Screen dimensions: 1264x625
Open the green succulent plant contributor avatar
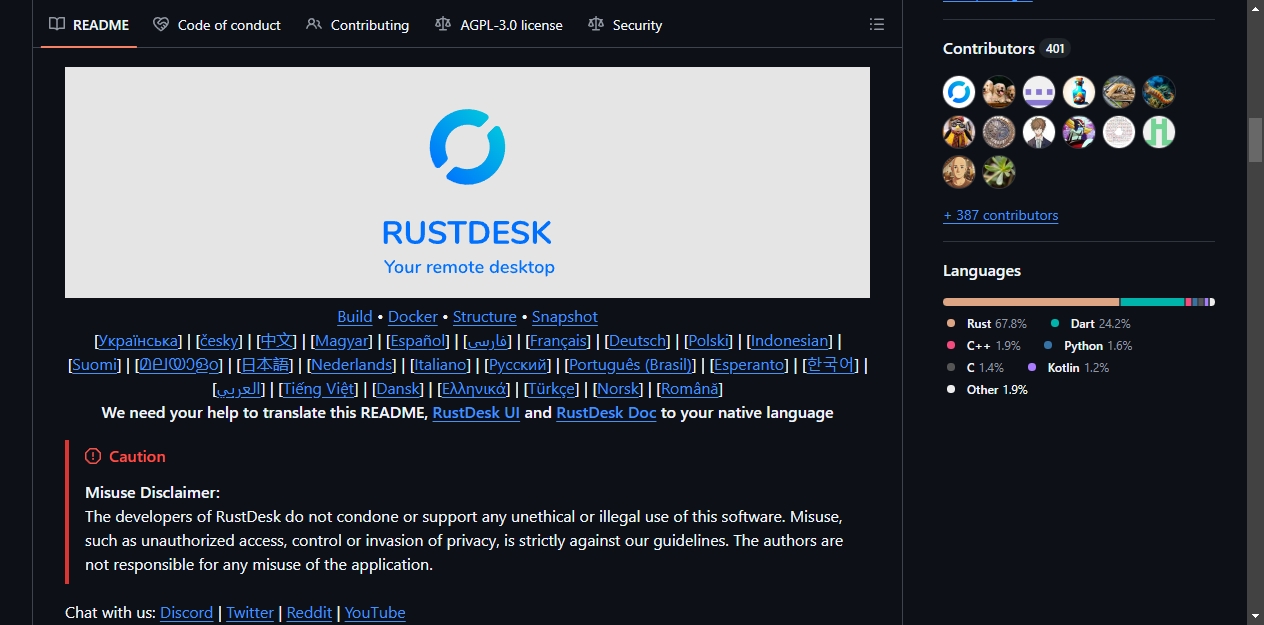999,172
